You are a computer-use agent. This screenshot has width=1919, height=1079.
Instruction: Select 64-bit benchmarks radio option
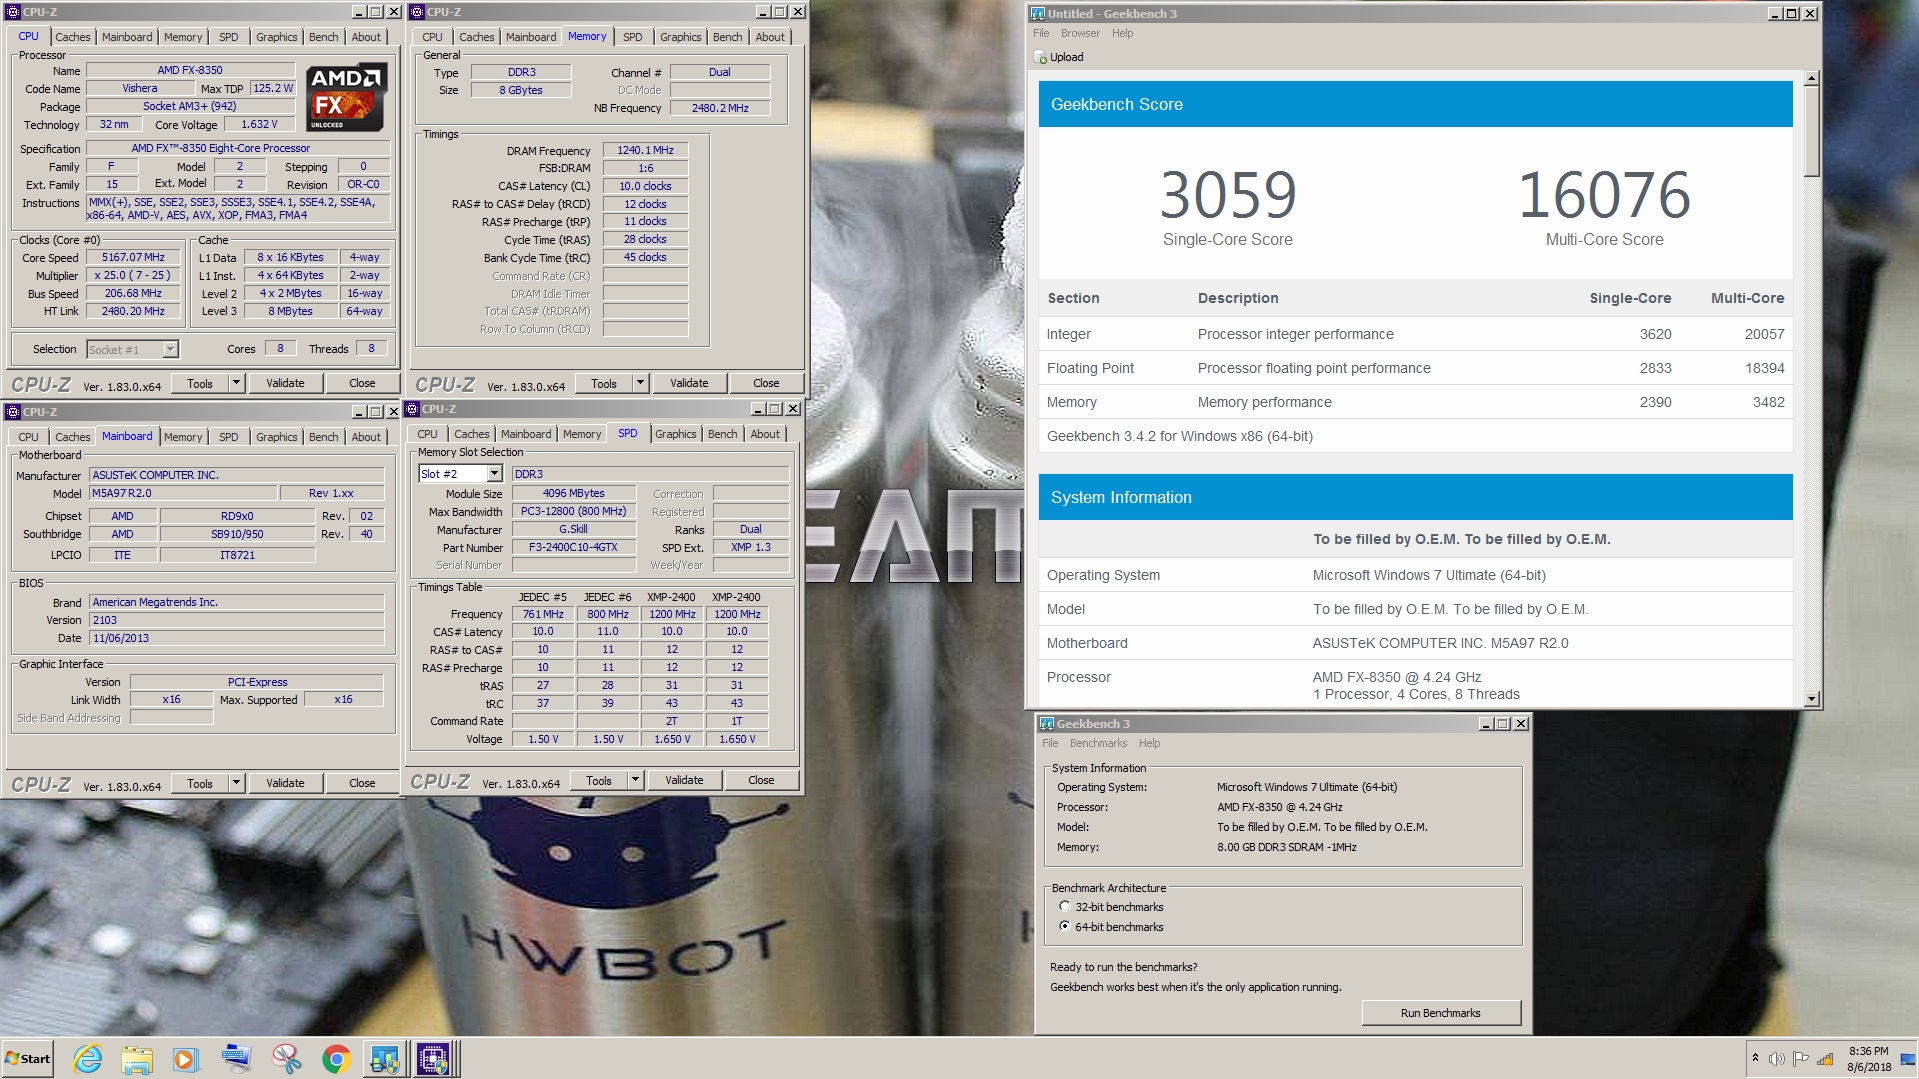[x=1065, y=926]
